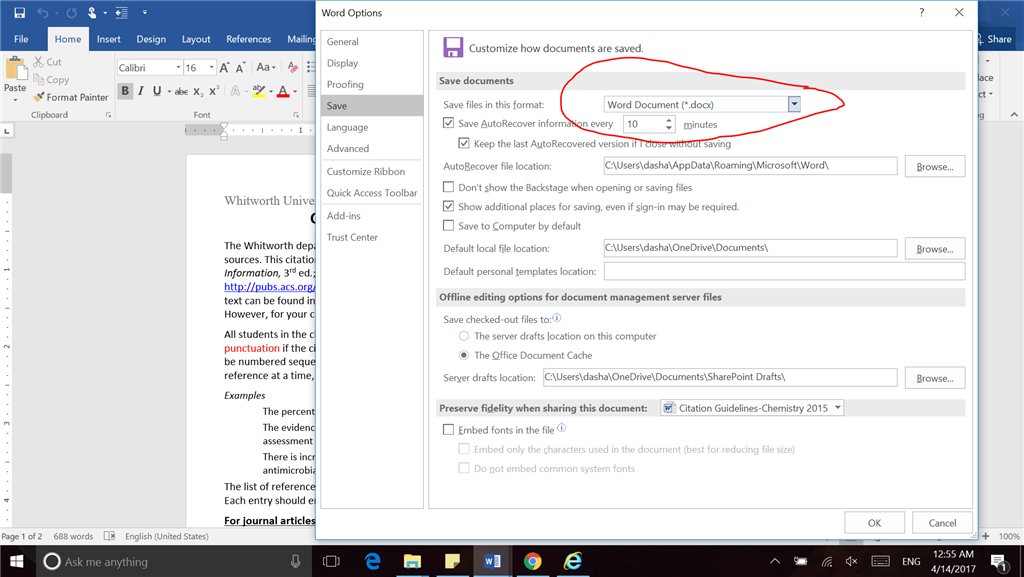
Task: Click Cancel in Word Options
Action: [x=942, y=523]
